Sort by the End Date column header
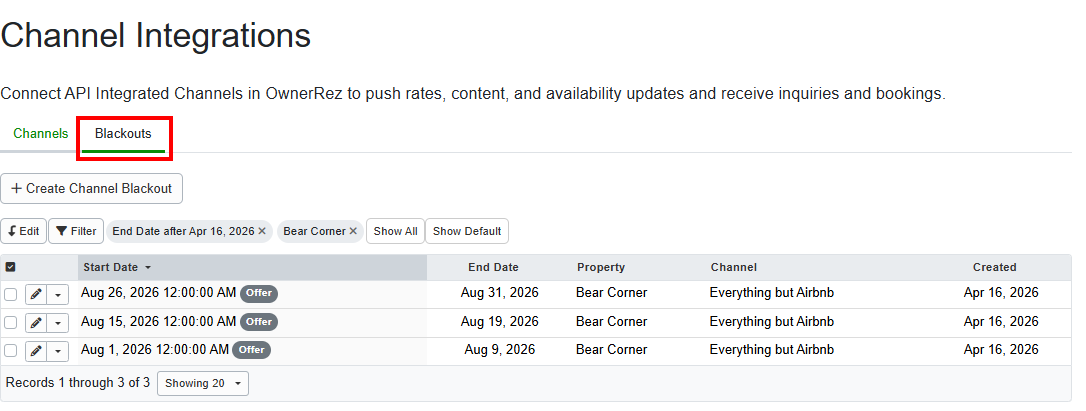The width and height of the screenshot is (1086, 411). pyautogui.click(x=493, y=268)
